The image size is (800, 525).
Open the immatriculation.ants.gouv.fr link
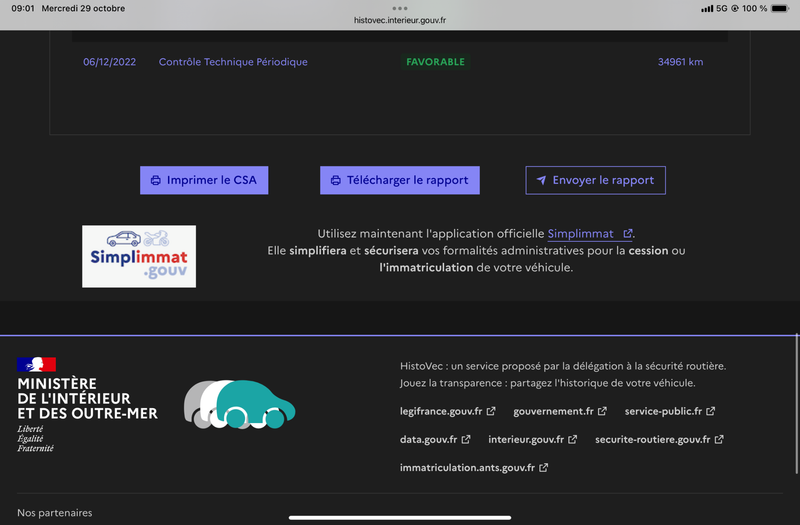467,467
